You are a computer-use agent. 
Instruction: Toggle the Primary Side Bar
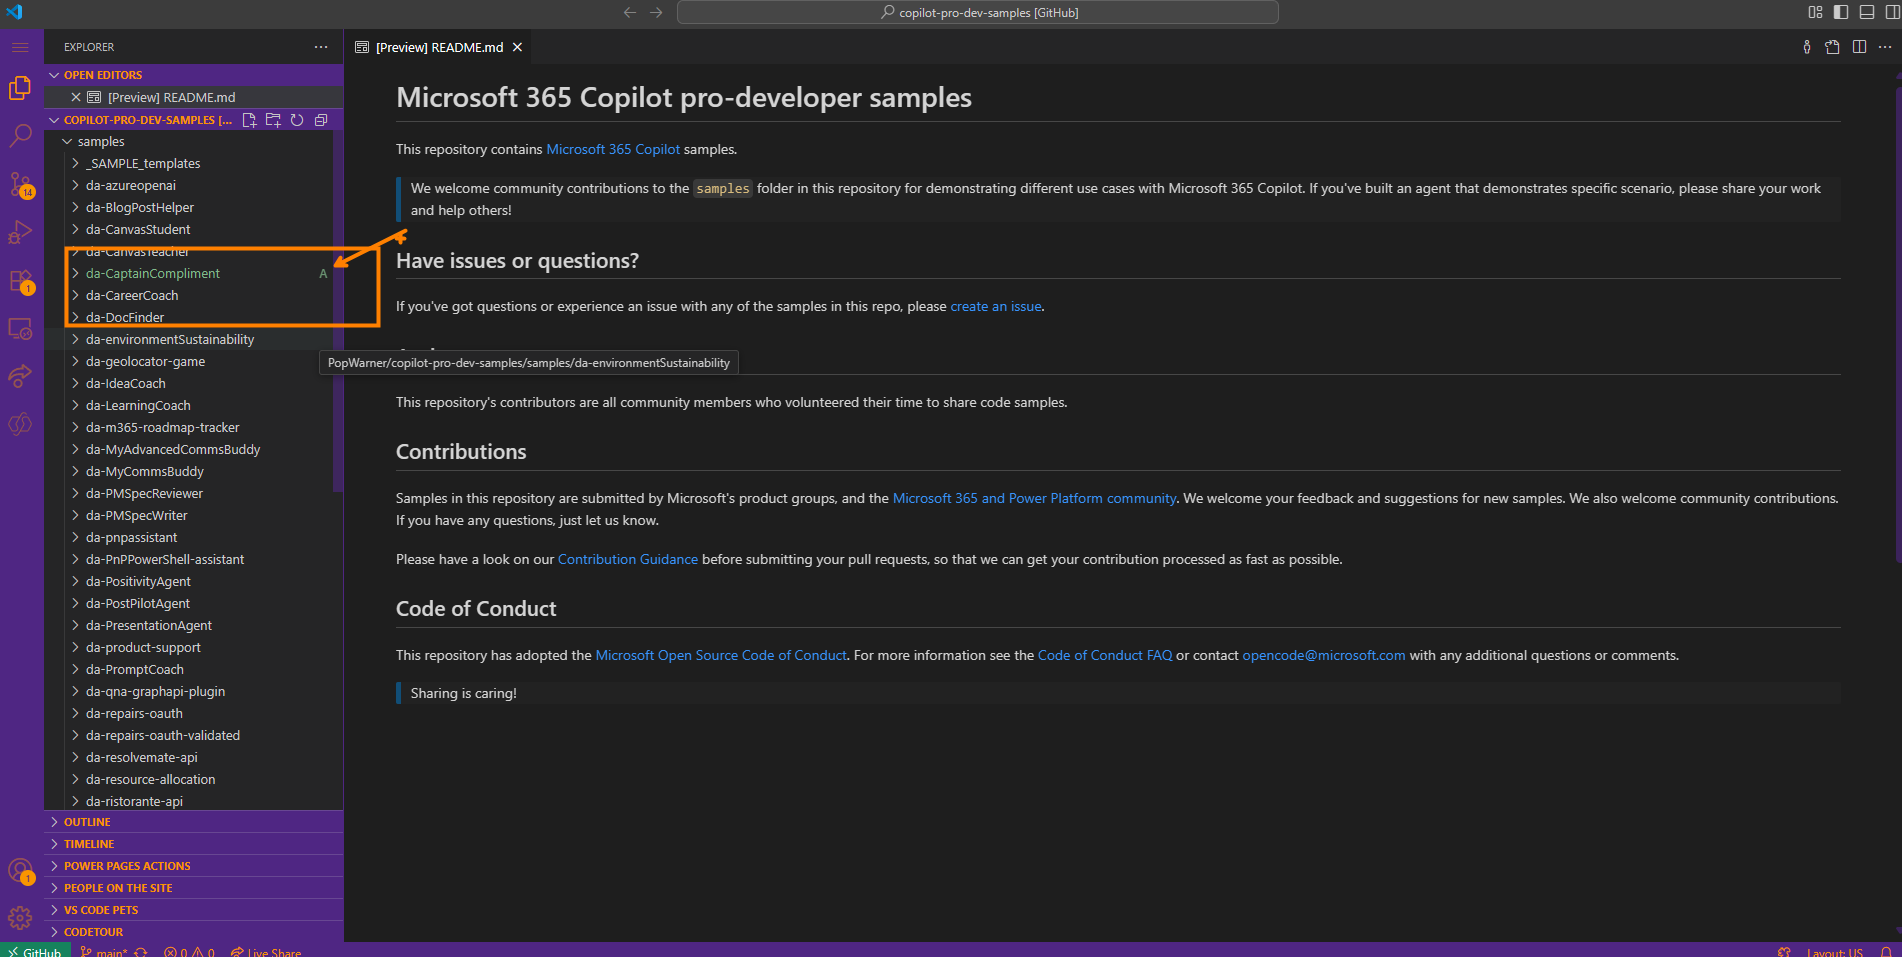[1841, 12]
